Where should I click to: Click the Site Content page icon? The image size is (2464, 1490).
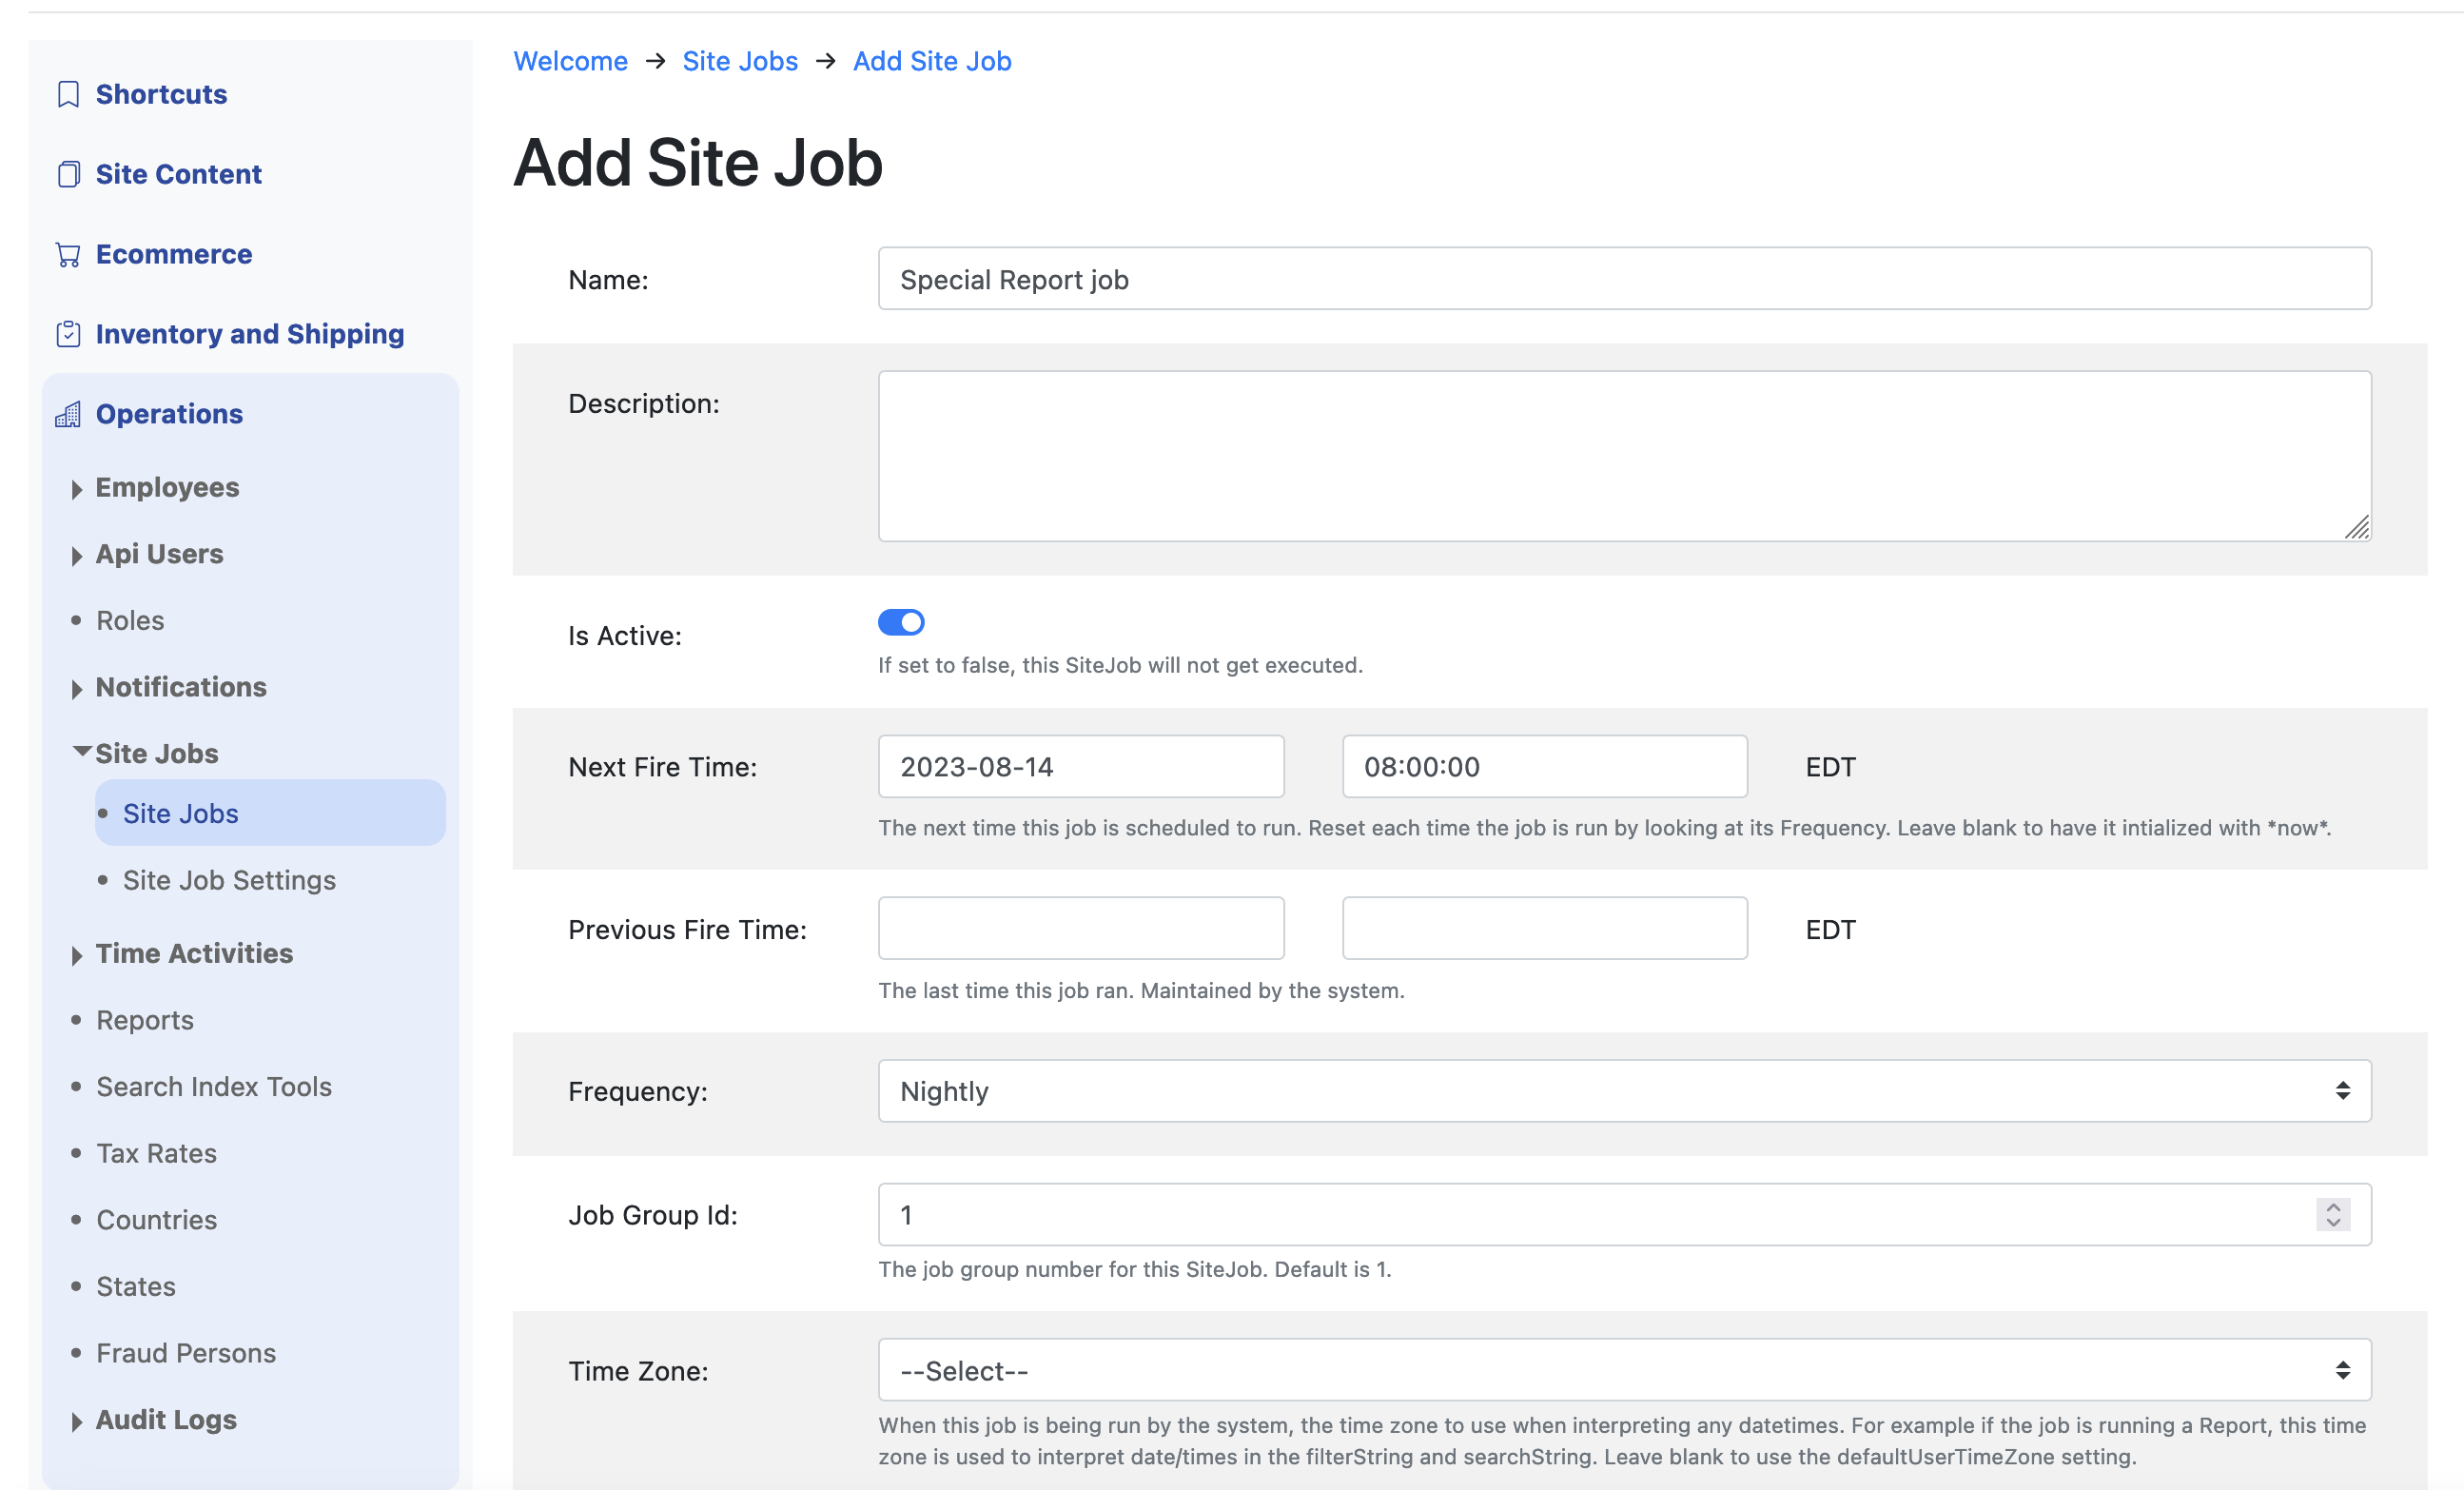tap(68, 174)
